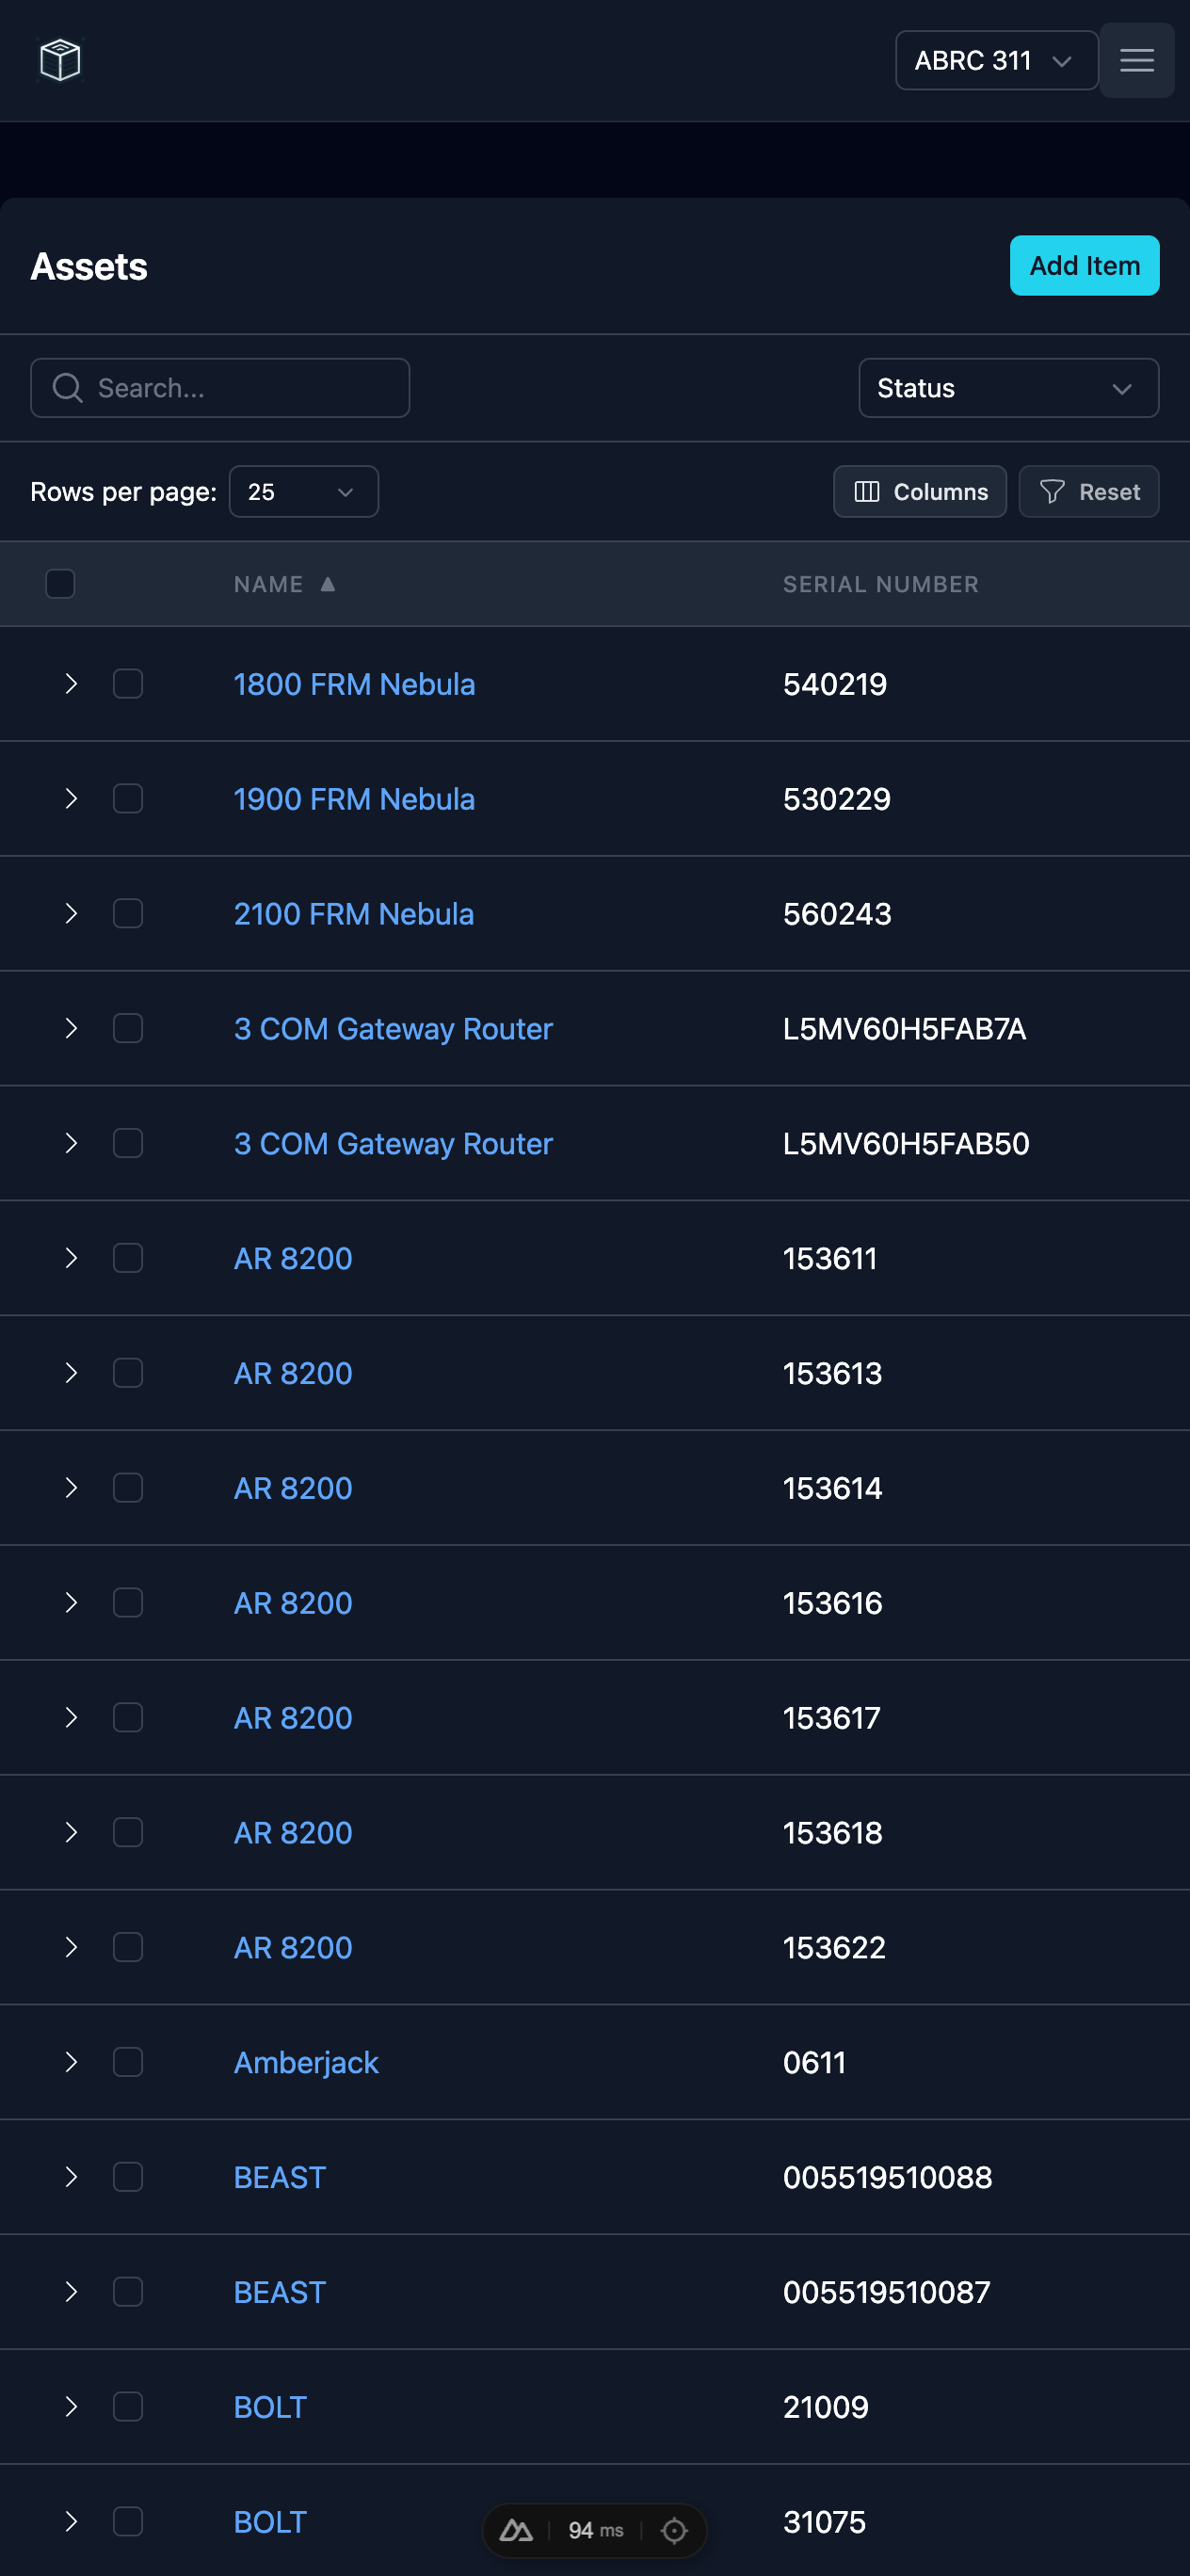The image size is (1190, 2576).
Task: Open the Status filter dropdown
Action: pyautogui.click(x=1008, y=388)
